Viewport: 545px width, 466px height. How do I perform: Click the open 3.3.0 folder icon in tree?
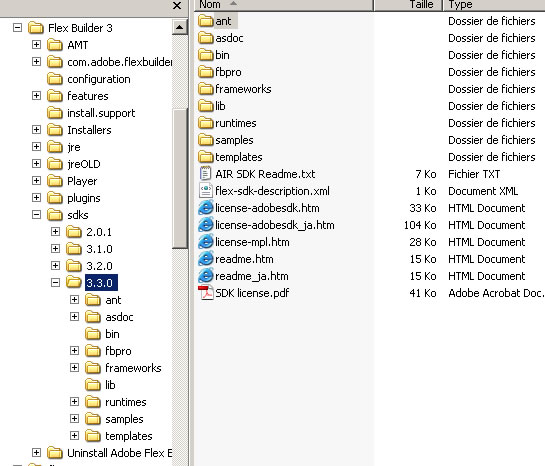(x=74, y=283)
